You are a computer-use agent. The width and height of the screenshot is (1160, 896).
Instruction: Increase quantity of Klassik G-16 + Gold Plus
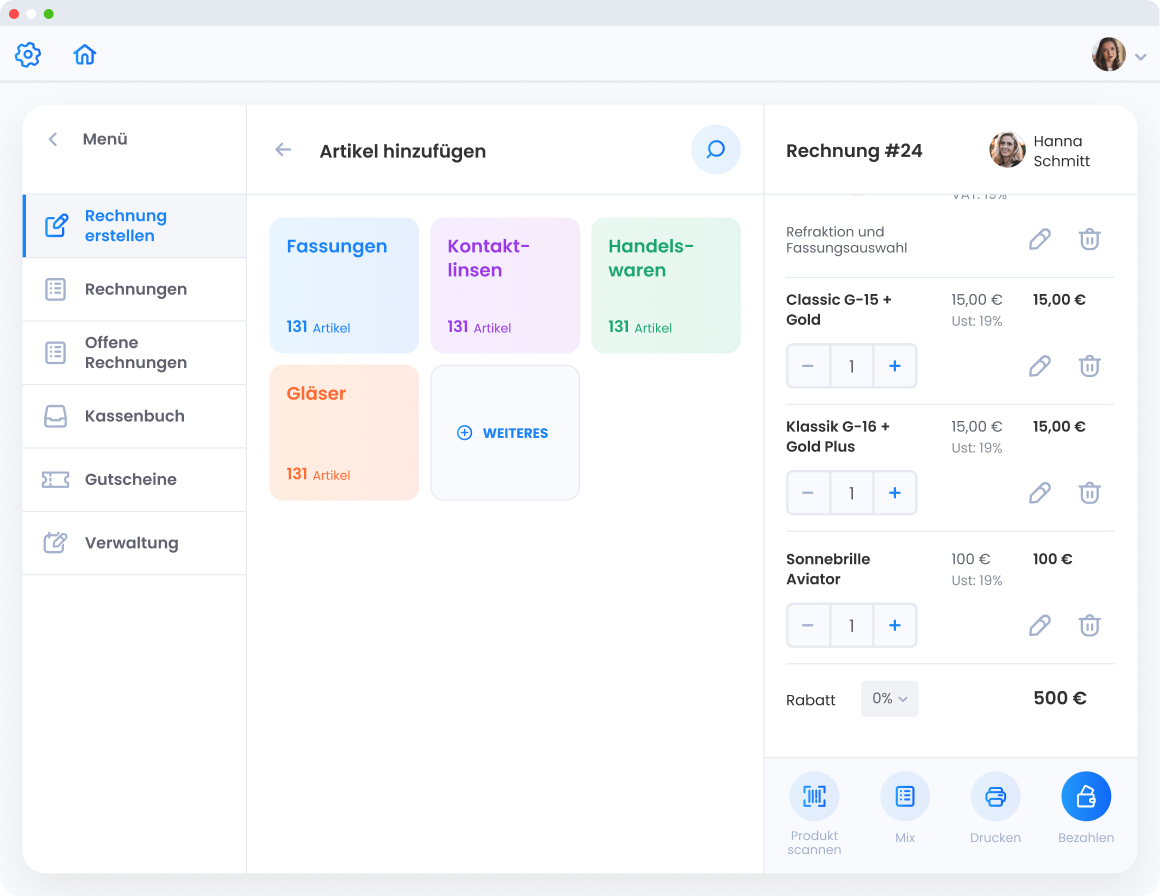pyautogui.click(x=894, y=493)
